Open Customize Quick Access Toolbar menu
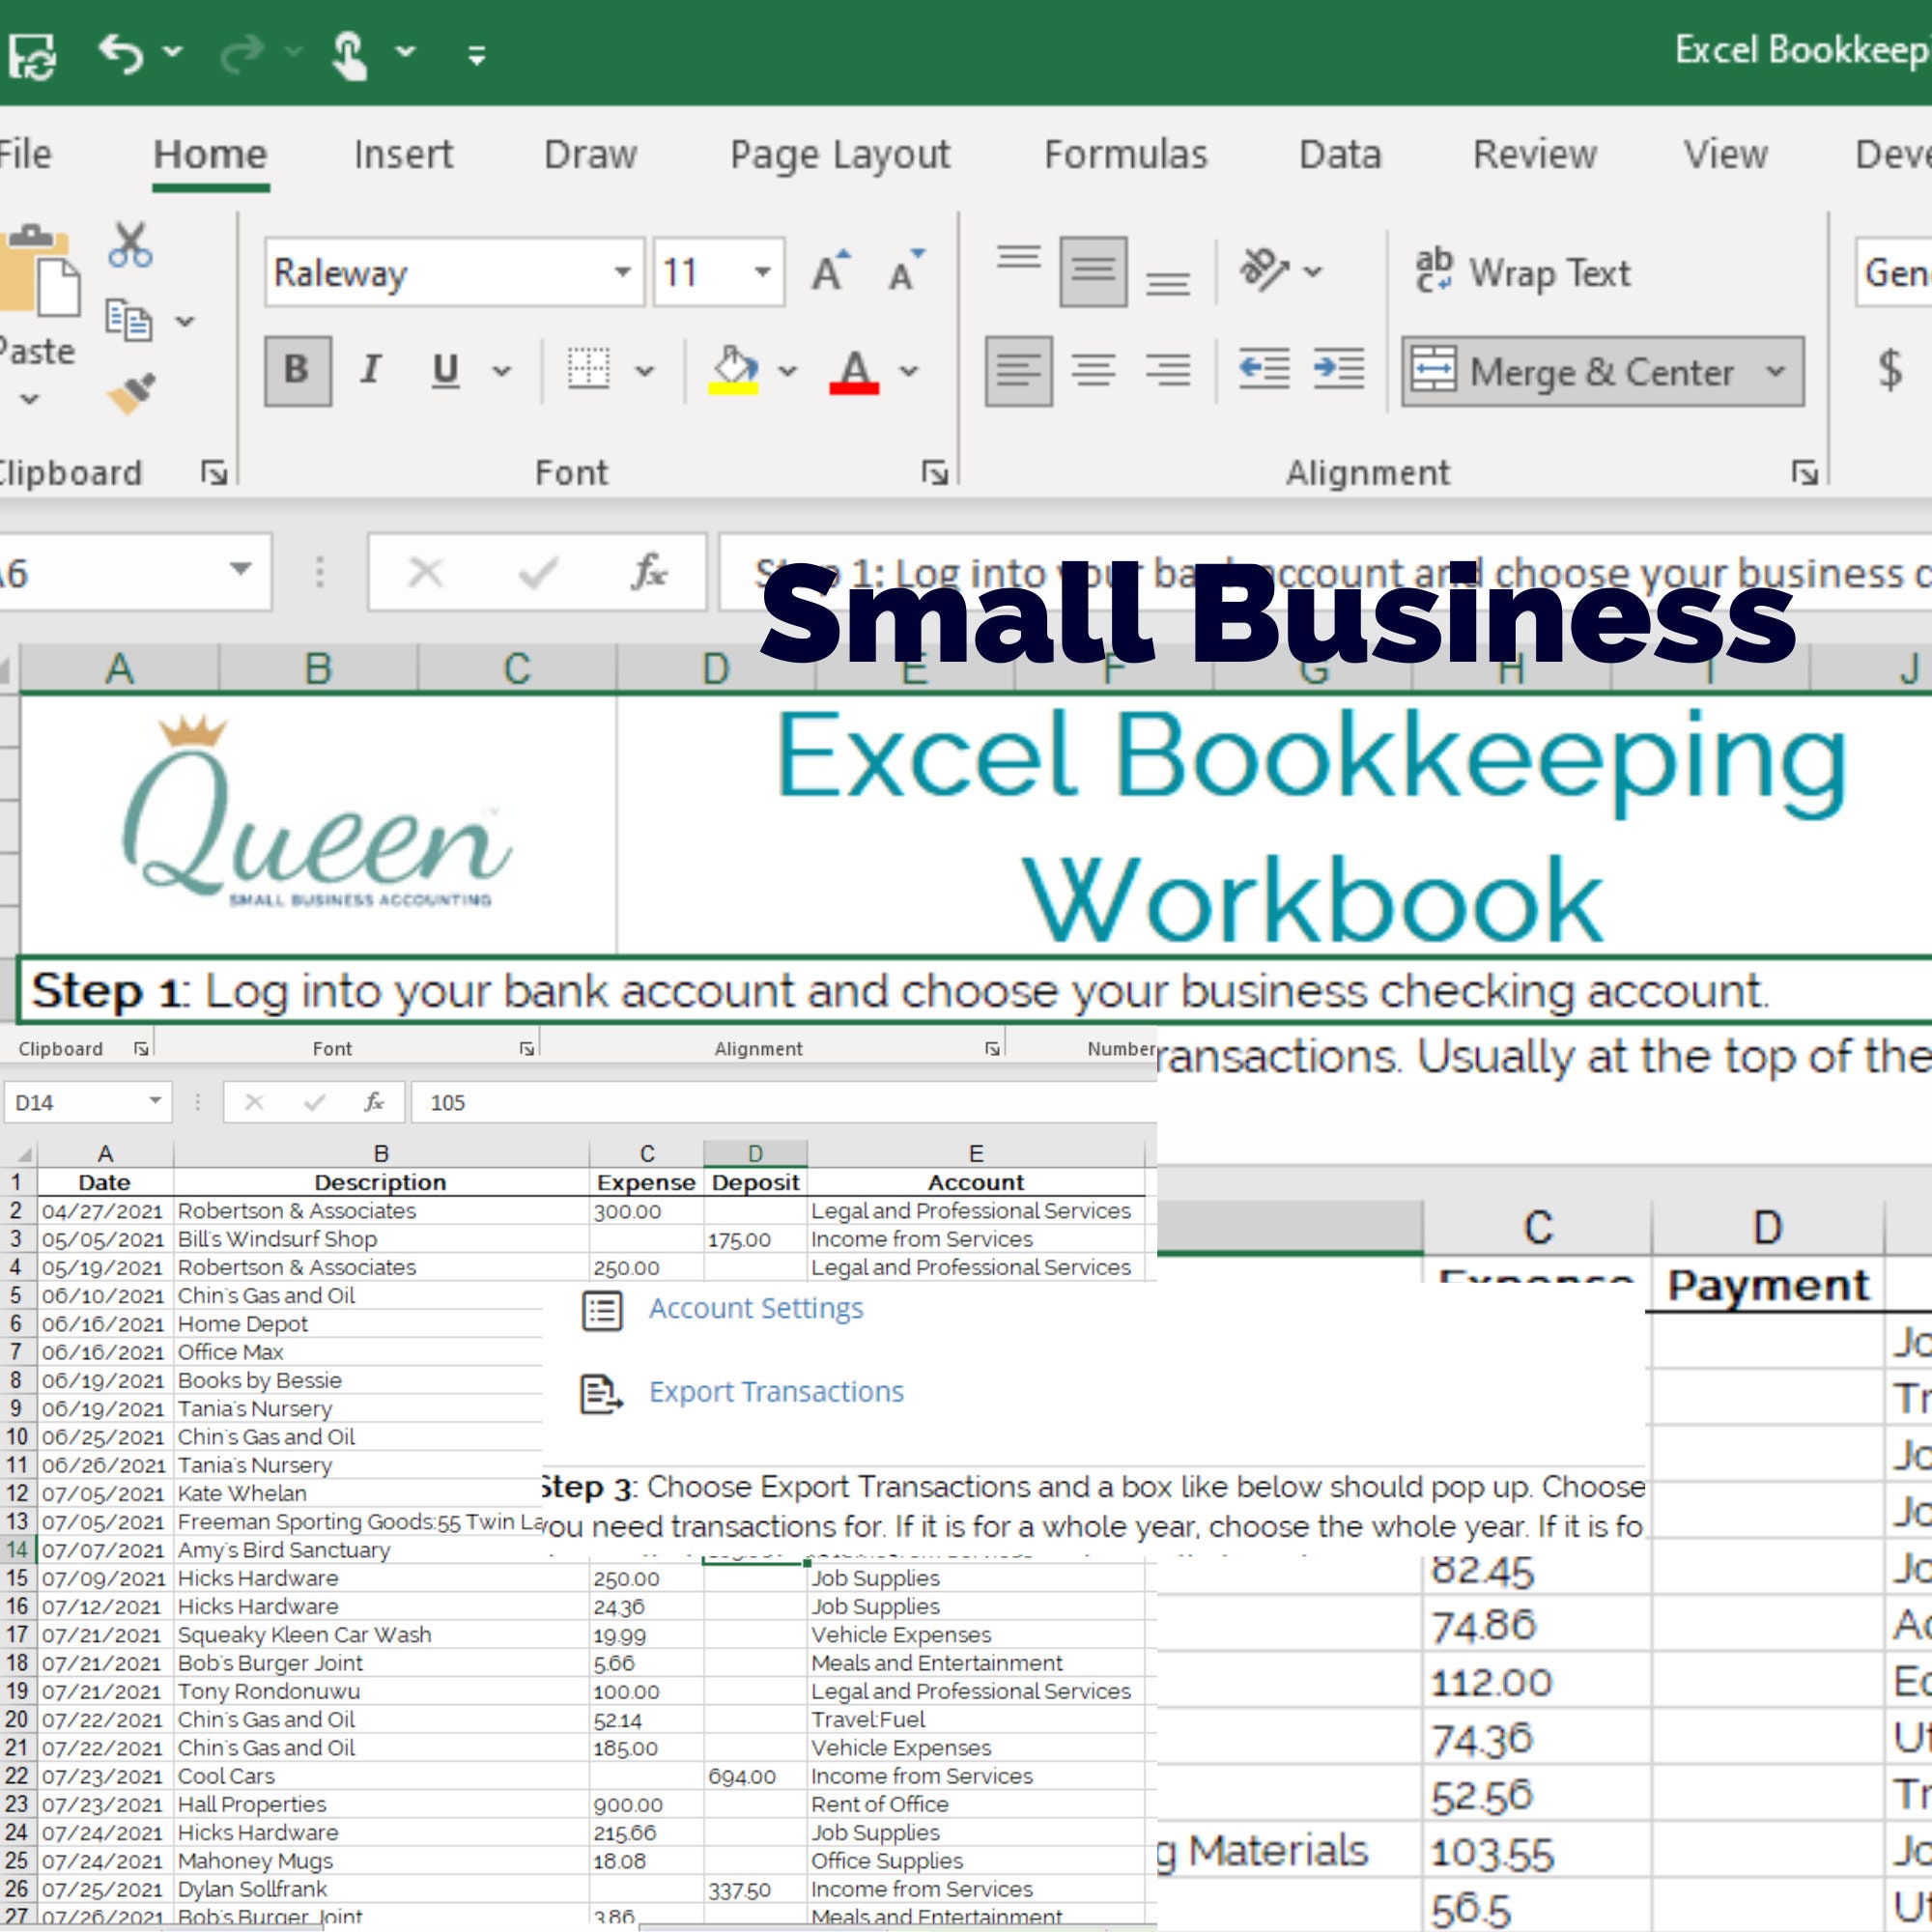 [x=477, y=55]
